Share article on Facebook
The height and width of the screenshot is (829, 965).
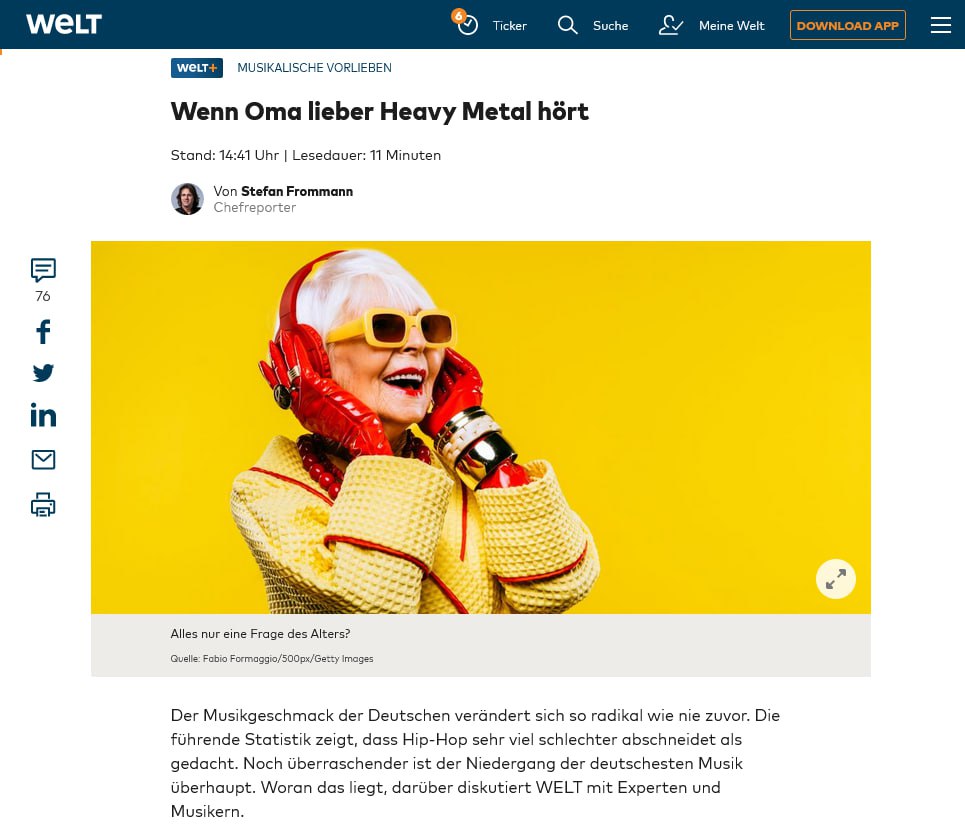(43, 332)
